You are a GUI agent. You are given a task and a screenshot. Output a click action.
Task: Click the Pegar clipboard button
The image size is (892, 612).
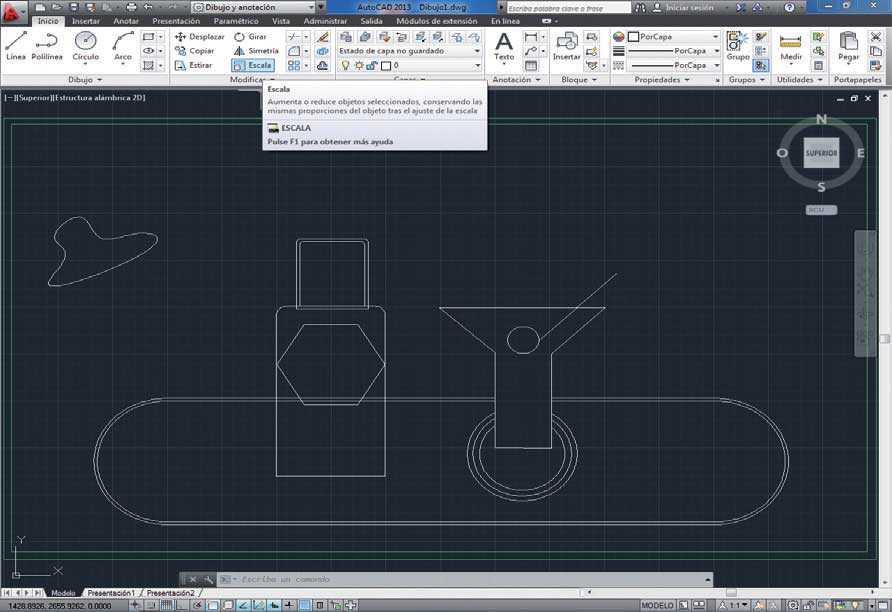point(848,46)
